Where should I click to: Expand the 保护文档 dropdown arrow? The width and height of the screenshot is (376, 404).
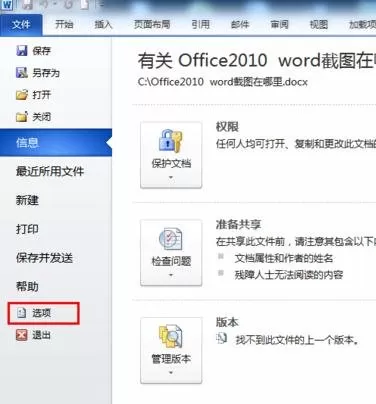[x=171, y=177]
